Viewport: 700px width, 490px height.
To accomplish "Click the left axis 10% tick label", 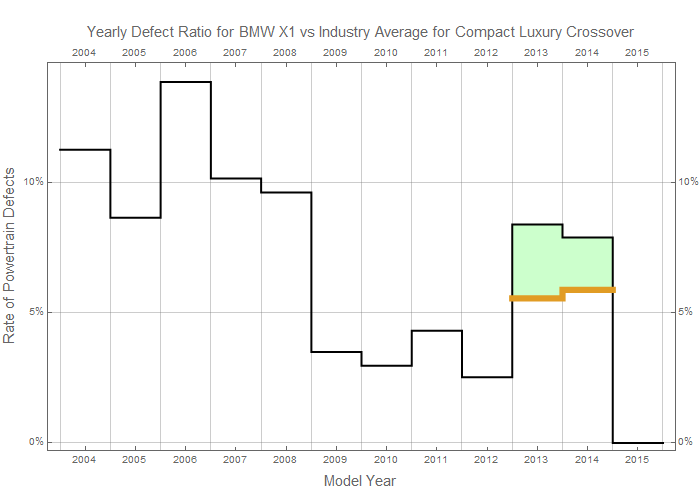I will 33,182.
